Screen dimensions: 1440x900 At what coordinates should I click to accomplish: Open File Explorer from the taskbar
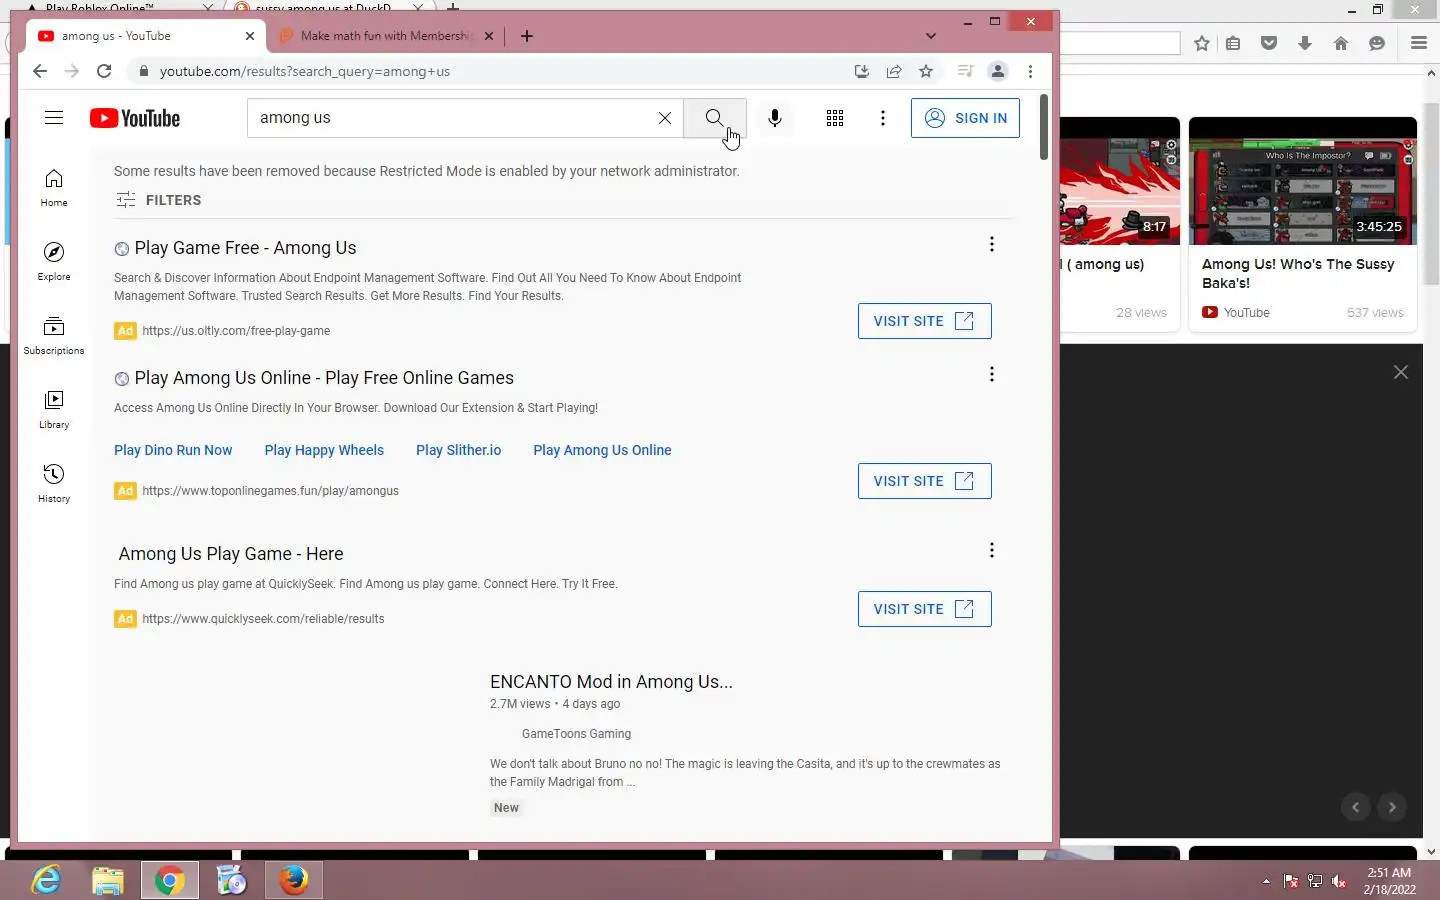tap(108, 880)
